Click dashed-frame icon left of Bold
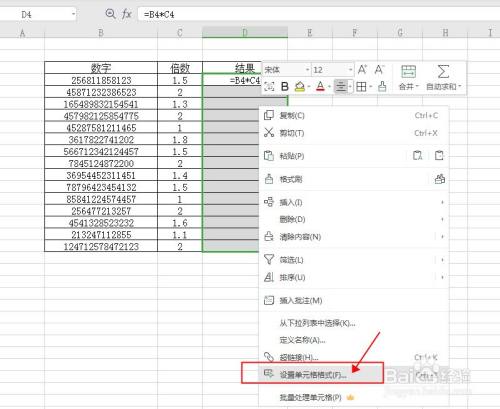500x409 pixels. pos(269,87)
